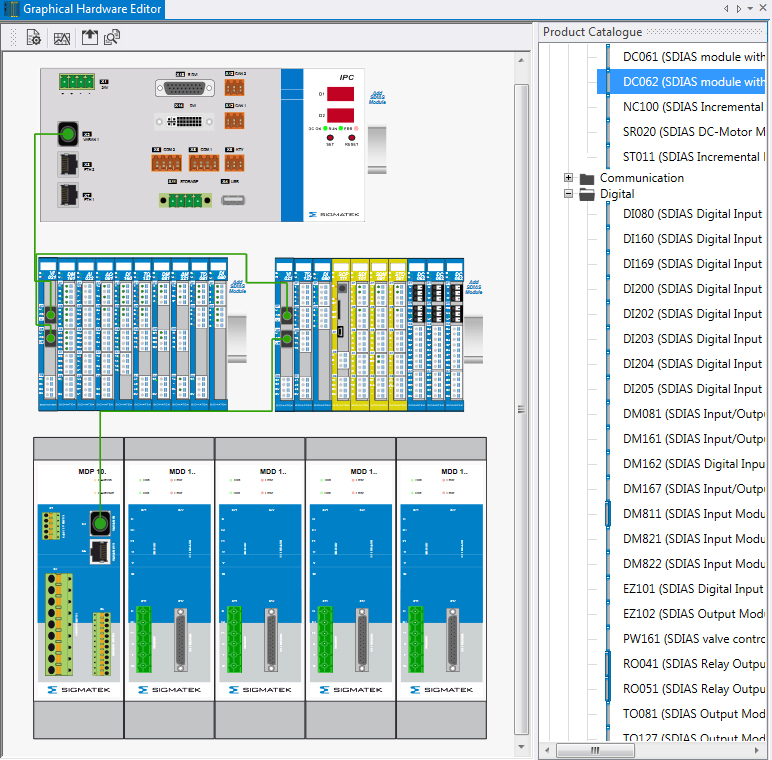Click the canvas scrollbar down arrow
The height and width of the screenshot is (760, 772).
521,747
